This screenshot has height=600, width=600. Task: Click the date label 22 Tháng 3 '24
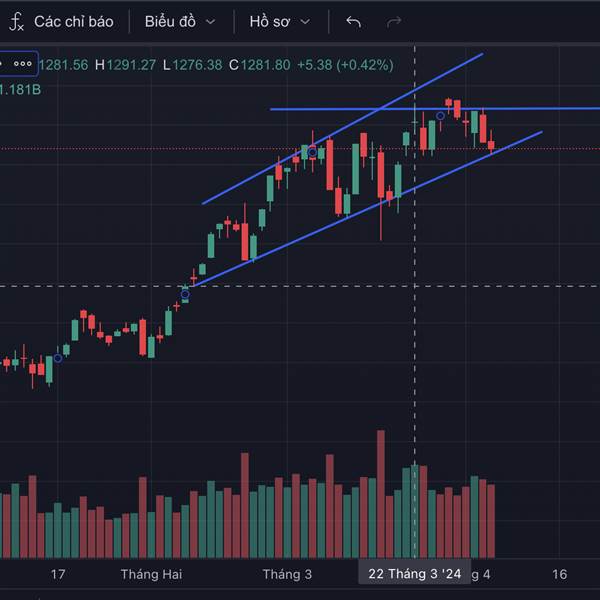click(414, 574)
